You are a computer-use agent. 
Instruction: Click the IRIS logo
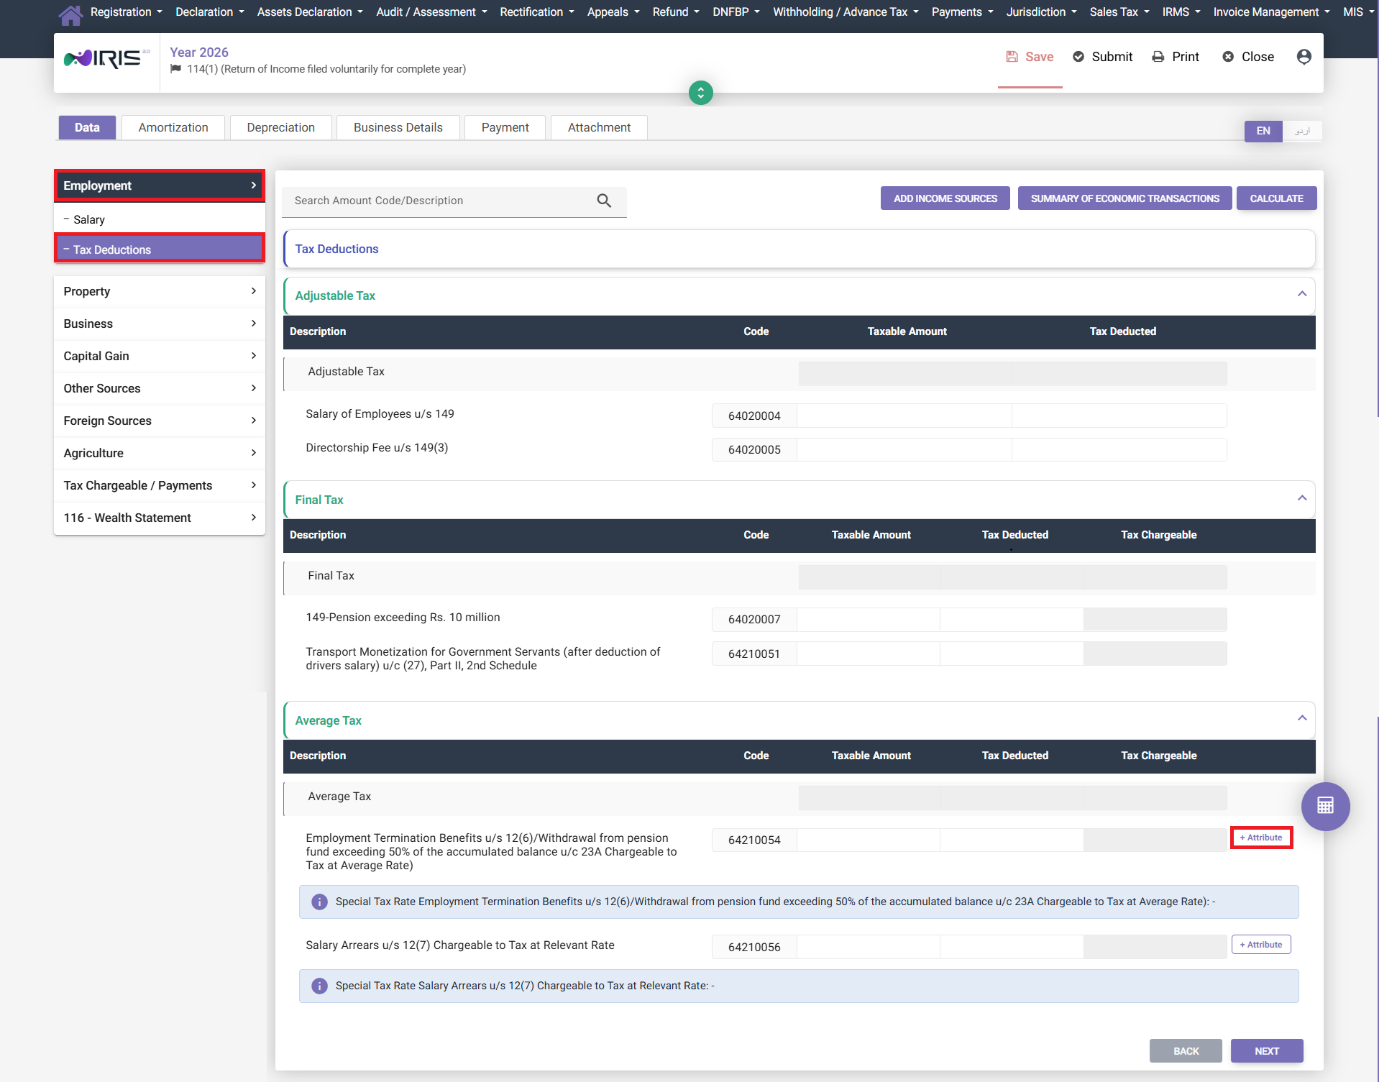[107, 59]
